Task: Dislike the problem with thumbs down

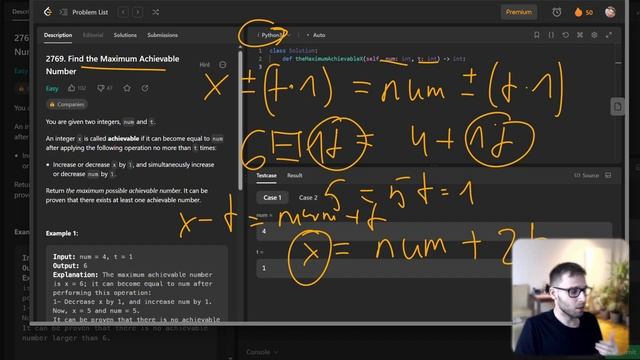Action: 104,88
